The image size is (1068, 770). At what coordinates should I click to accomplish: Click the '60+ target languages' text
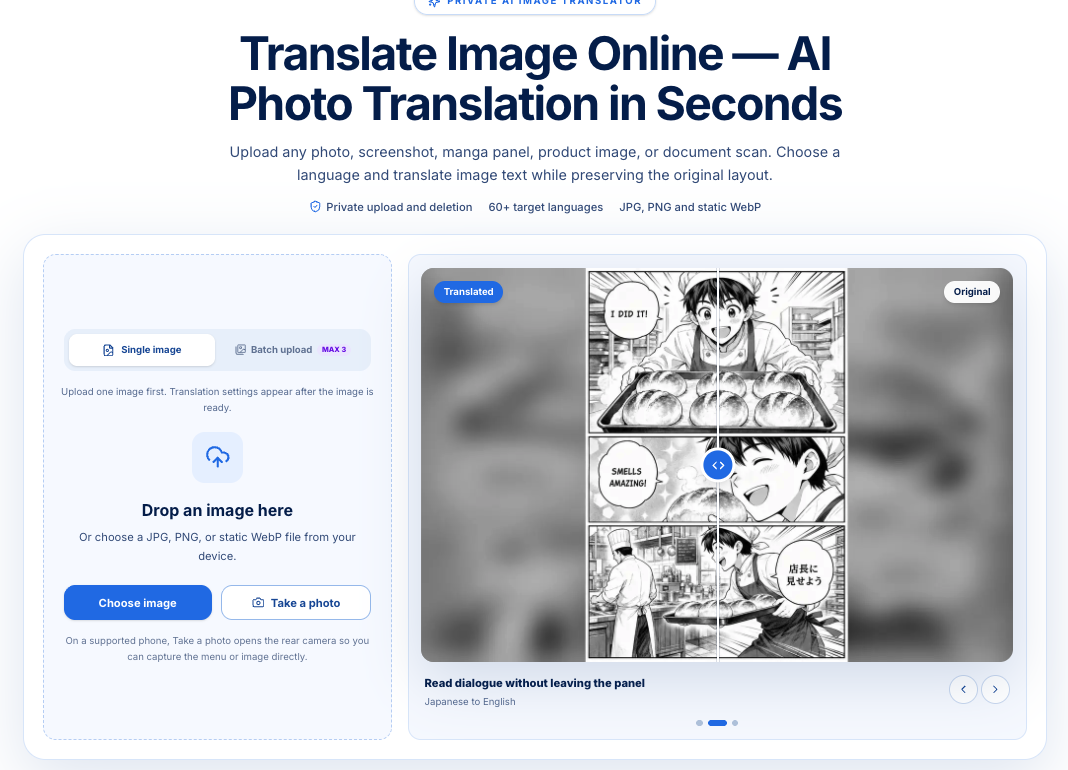click(x=546, y=207)
